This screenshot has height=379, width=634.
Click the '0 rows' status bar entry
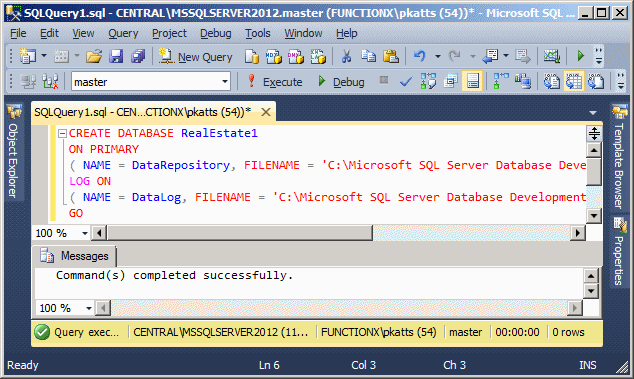pyautogui.click(x=568, y=332)
